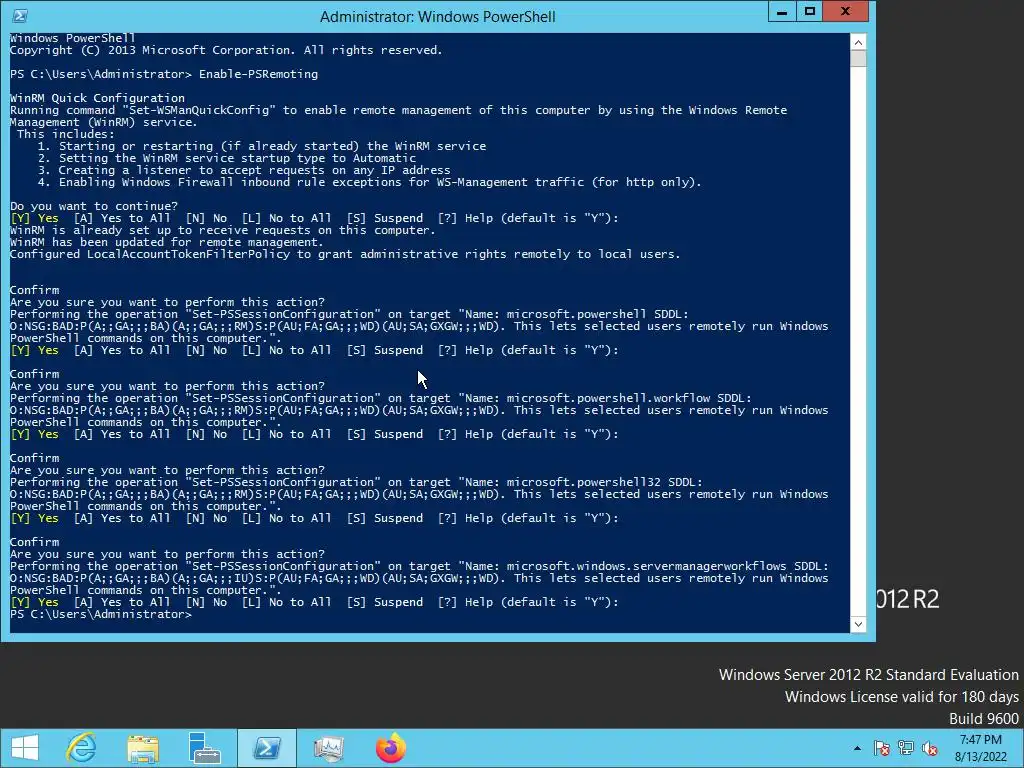Close the Administrator PowerShell window
This screenshot has width=1024, height=768.
tap(845, 12)
